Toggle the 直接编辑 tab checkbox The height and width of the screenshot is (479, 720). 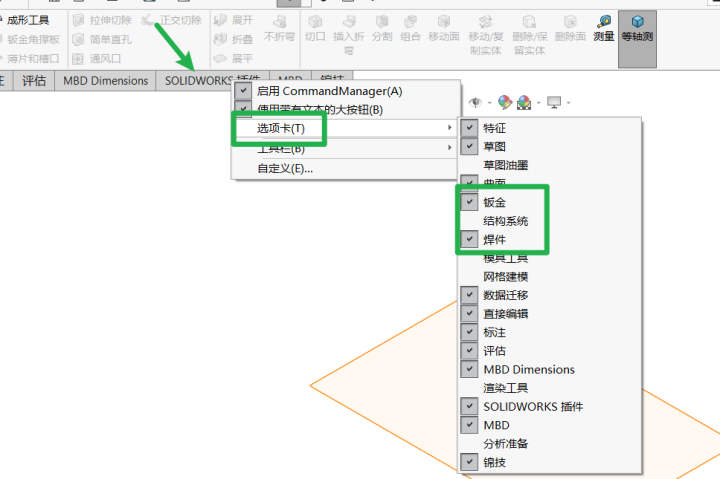469,314
